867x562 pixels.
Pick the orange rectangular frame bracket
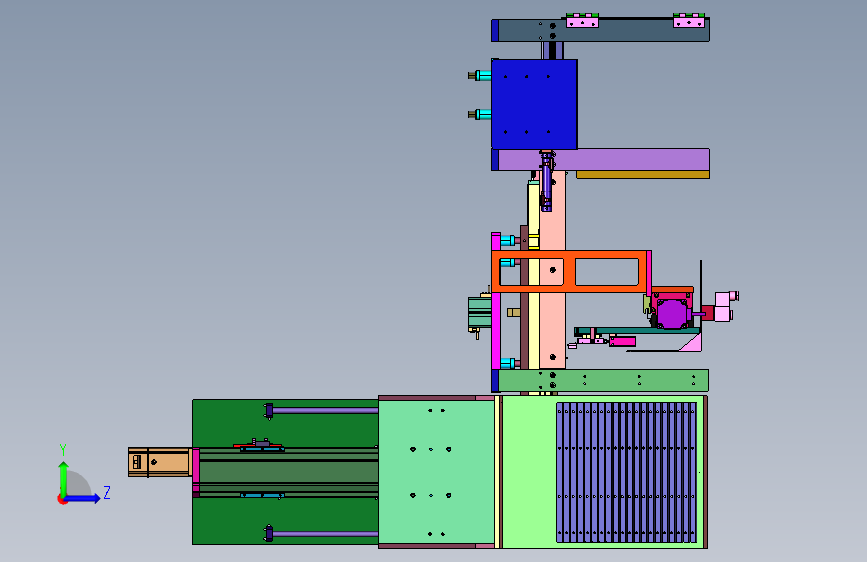tap(569, 272)
